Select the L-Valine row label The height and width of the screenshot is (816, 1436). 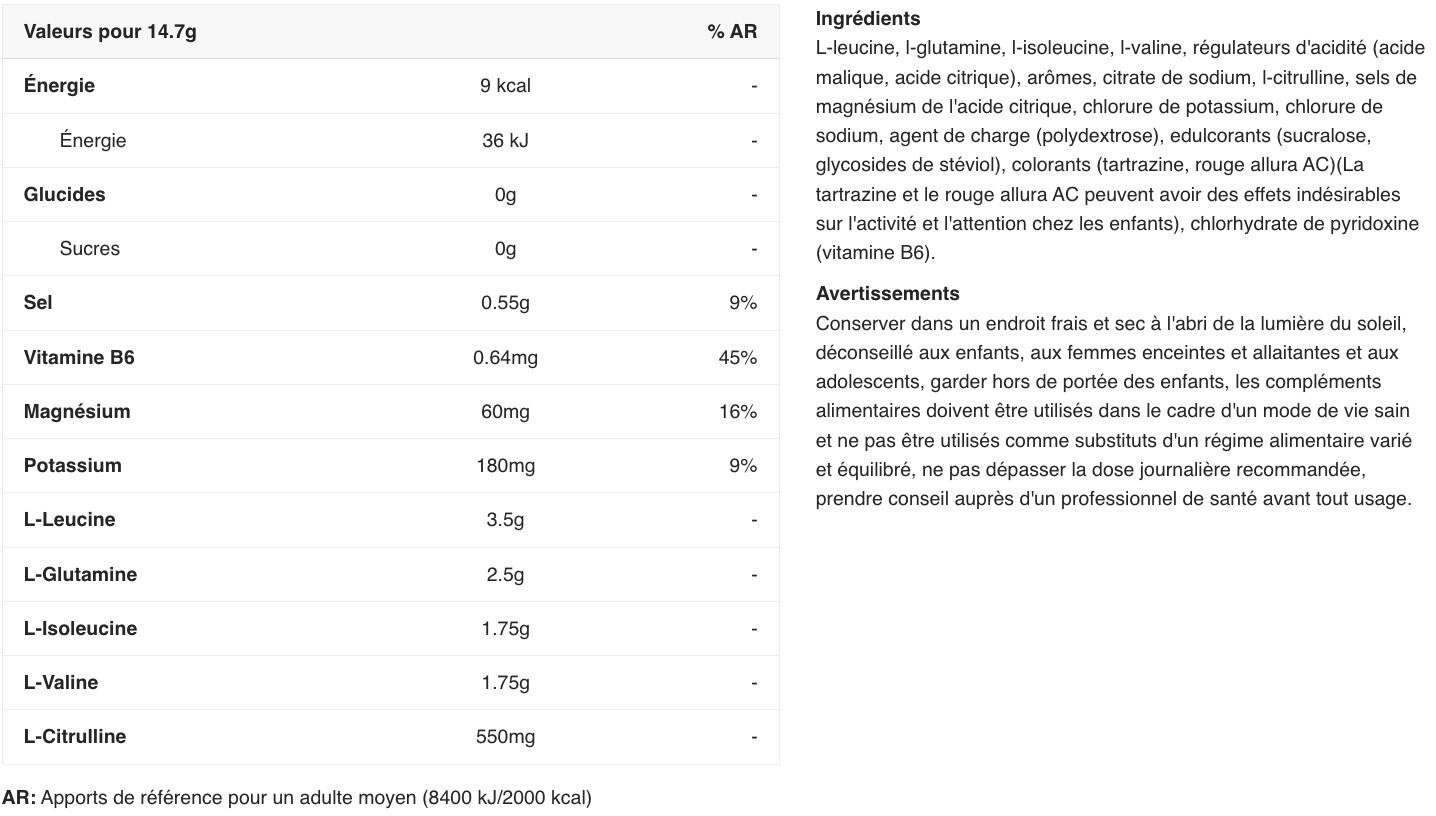[x=61, y=683]
